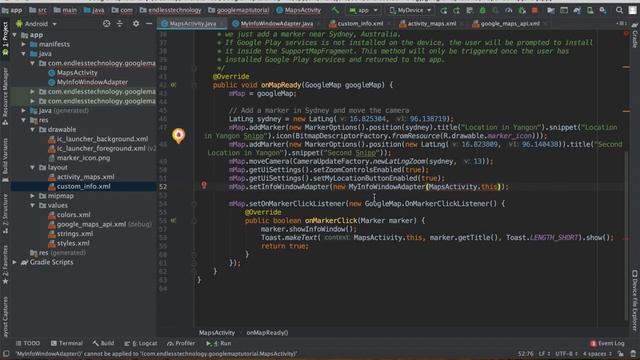640x360 pixels.
Task: Click override gutter icon beside onMarkerClick
Action: tap(173, 220)
